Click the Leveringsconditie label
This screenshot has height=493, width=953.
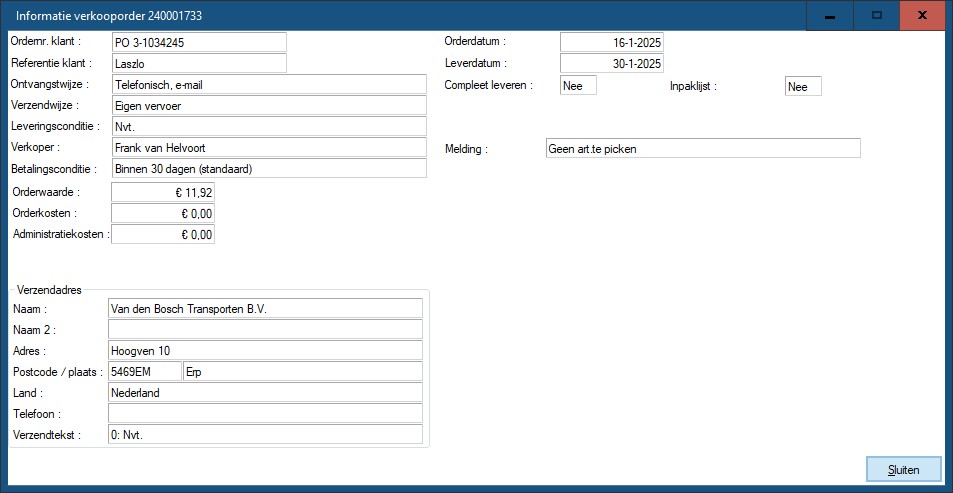(x=56, y=126)
